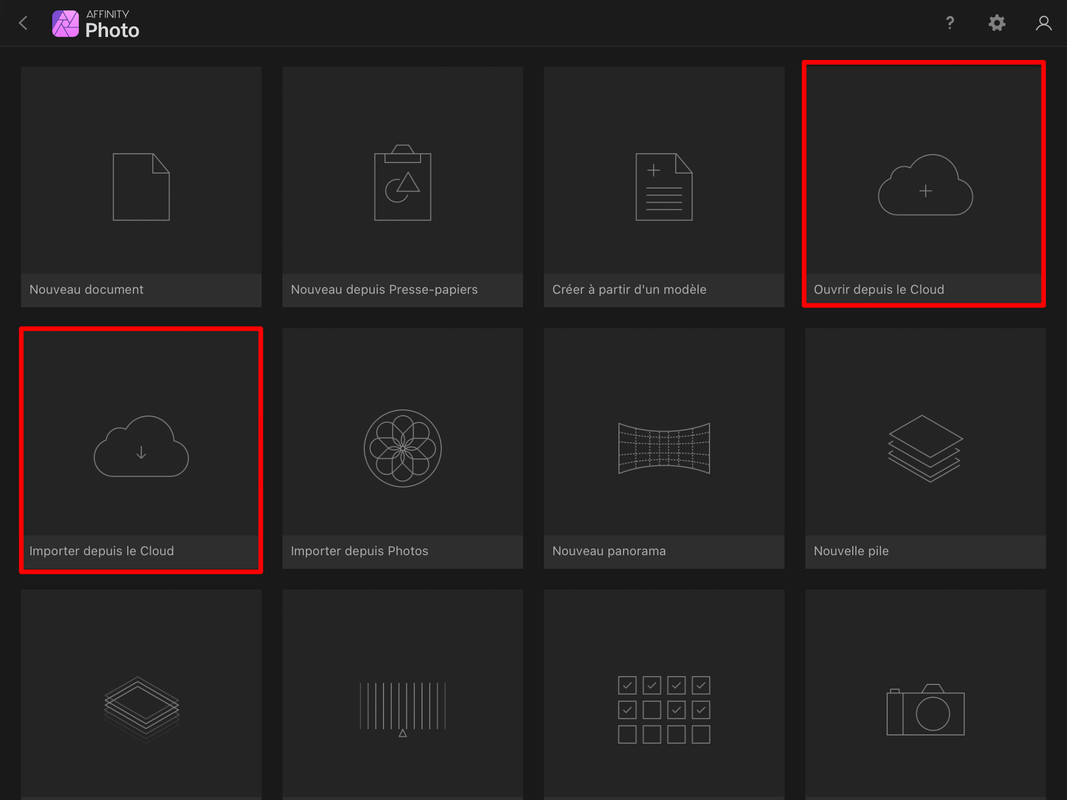This screenshot has height=800, width=1067.
Task: Choose Ouvrir depuis le Cloud
Action: [x=879, y=290]
